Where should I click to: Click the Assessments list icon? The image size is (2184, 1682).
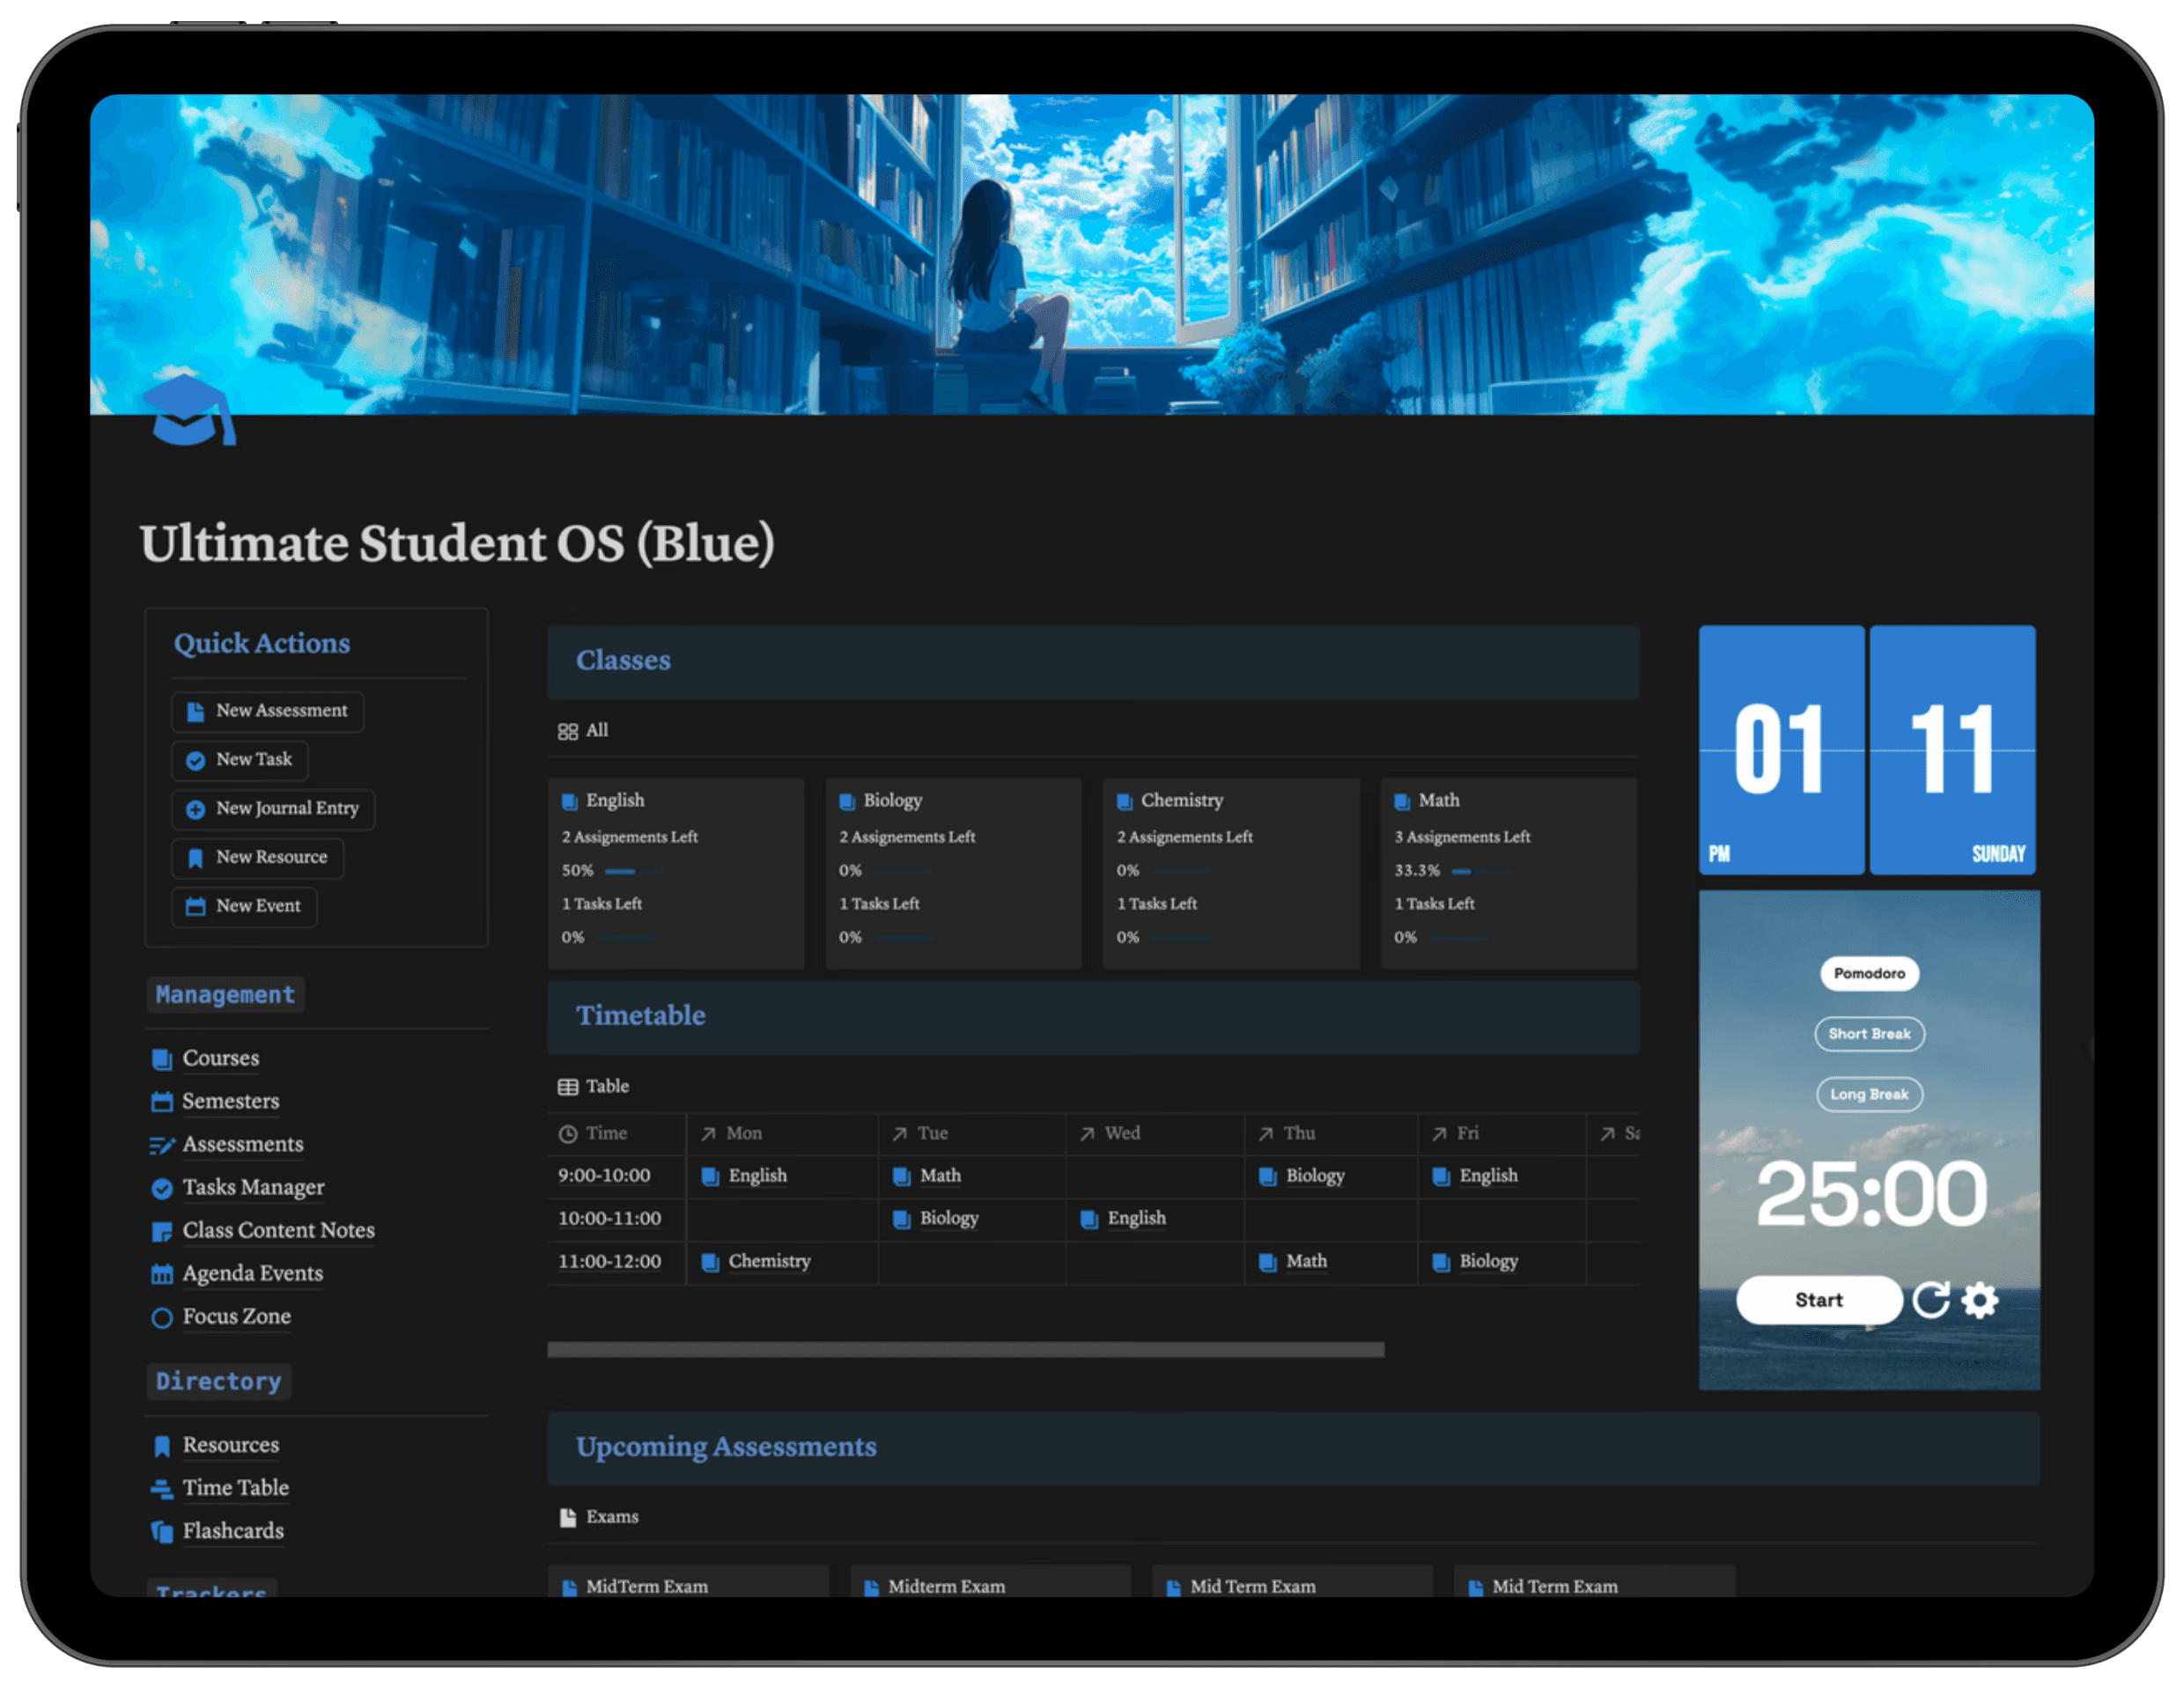coord(161,1145)
